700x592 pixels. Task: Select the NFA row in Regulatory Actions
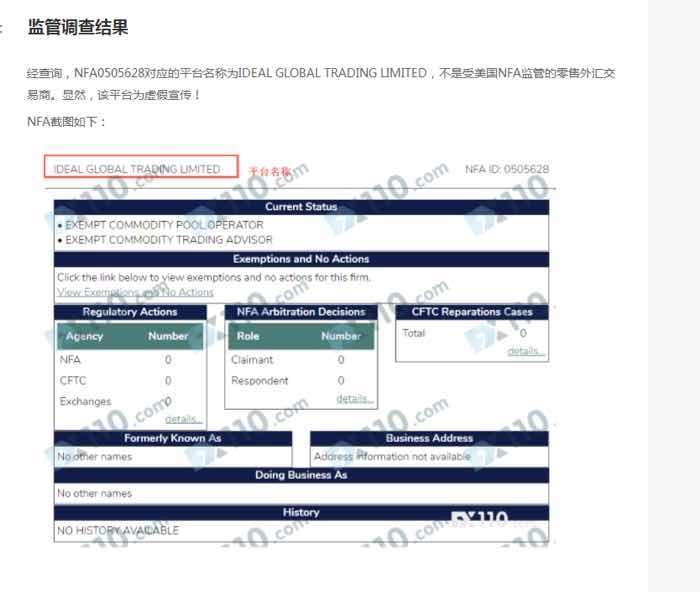pyautogui.click(x=130, y=360)
